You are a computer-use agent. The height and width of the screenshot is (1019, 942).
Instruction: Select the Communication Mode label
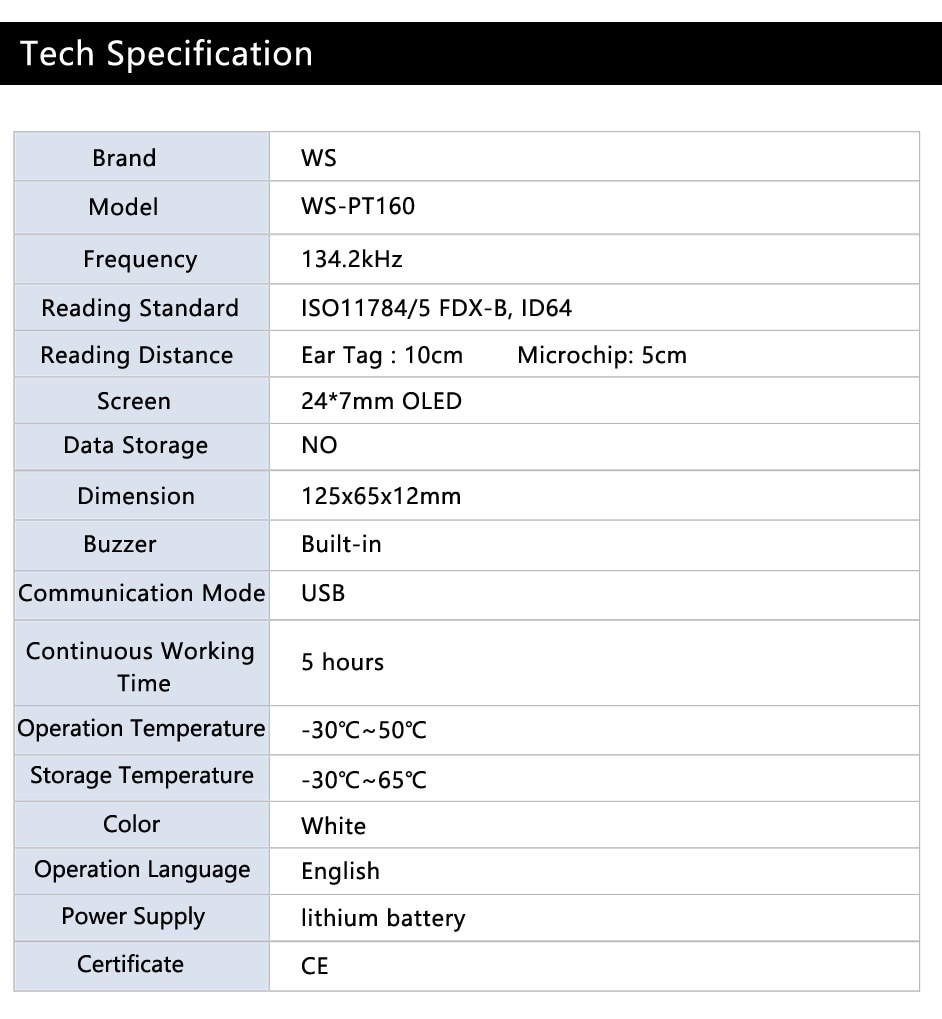[142, 593]
